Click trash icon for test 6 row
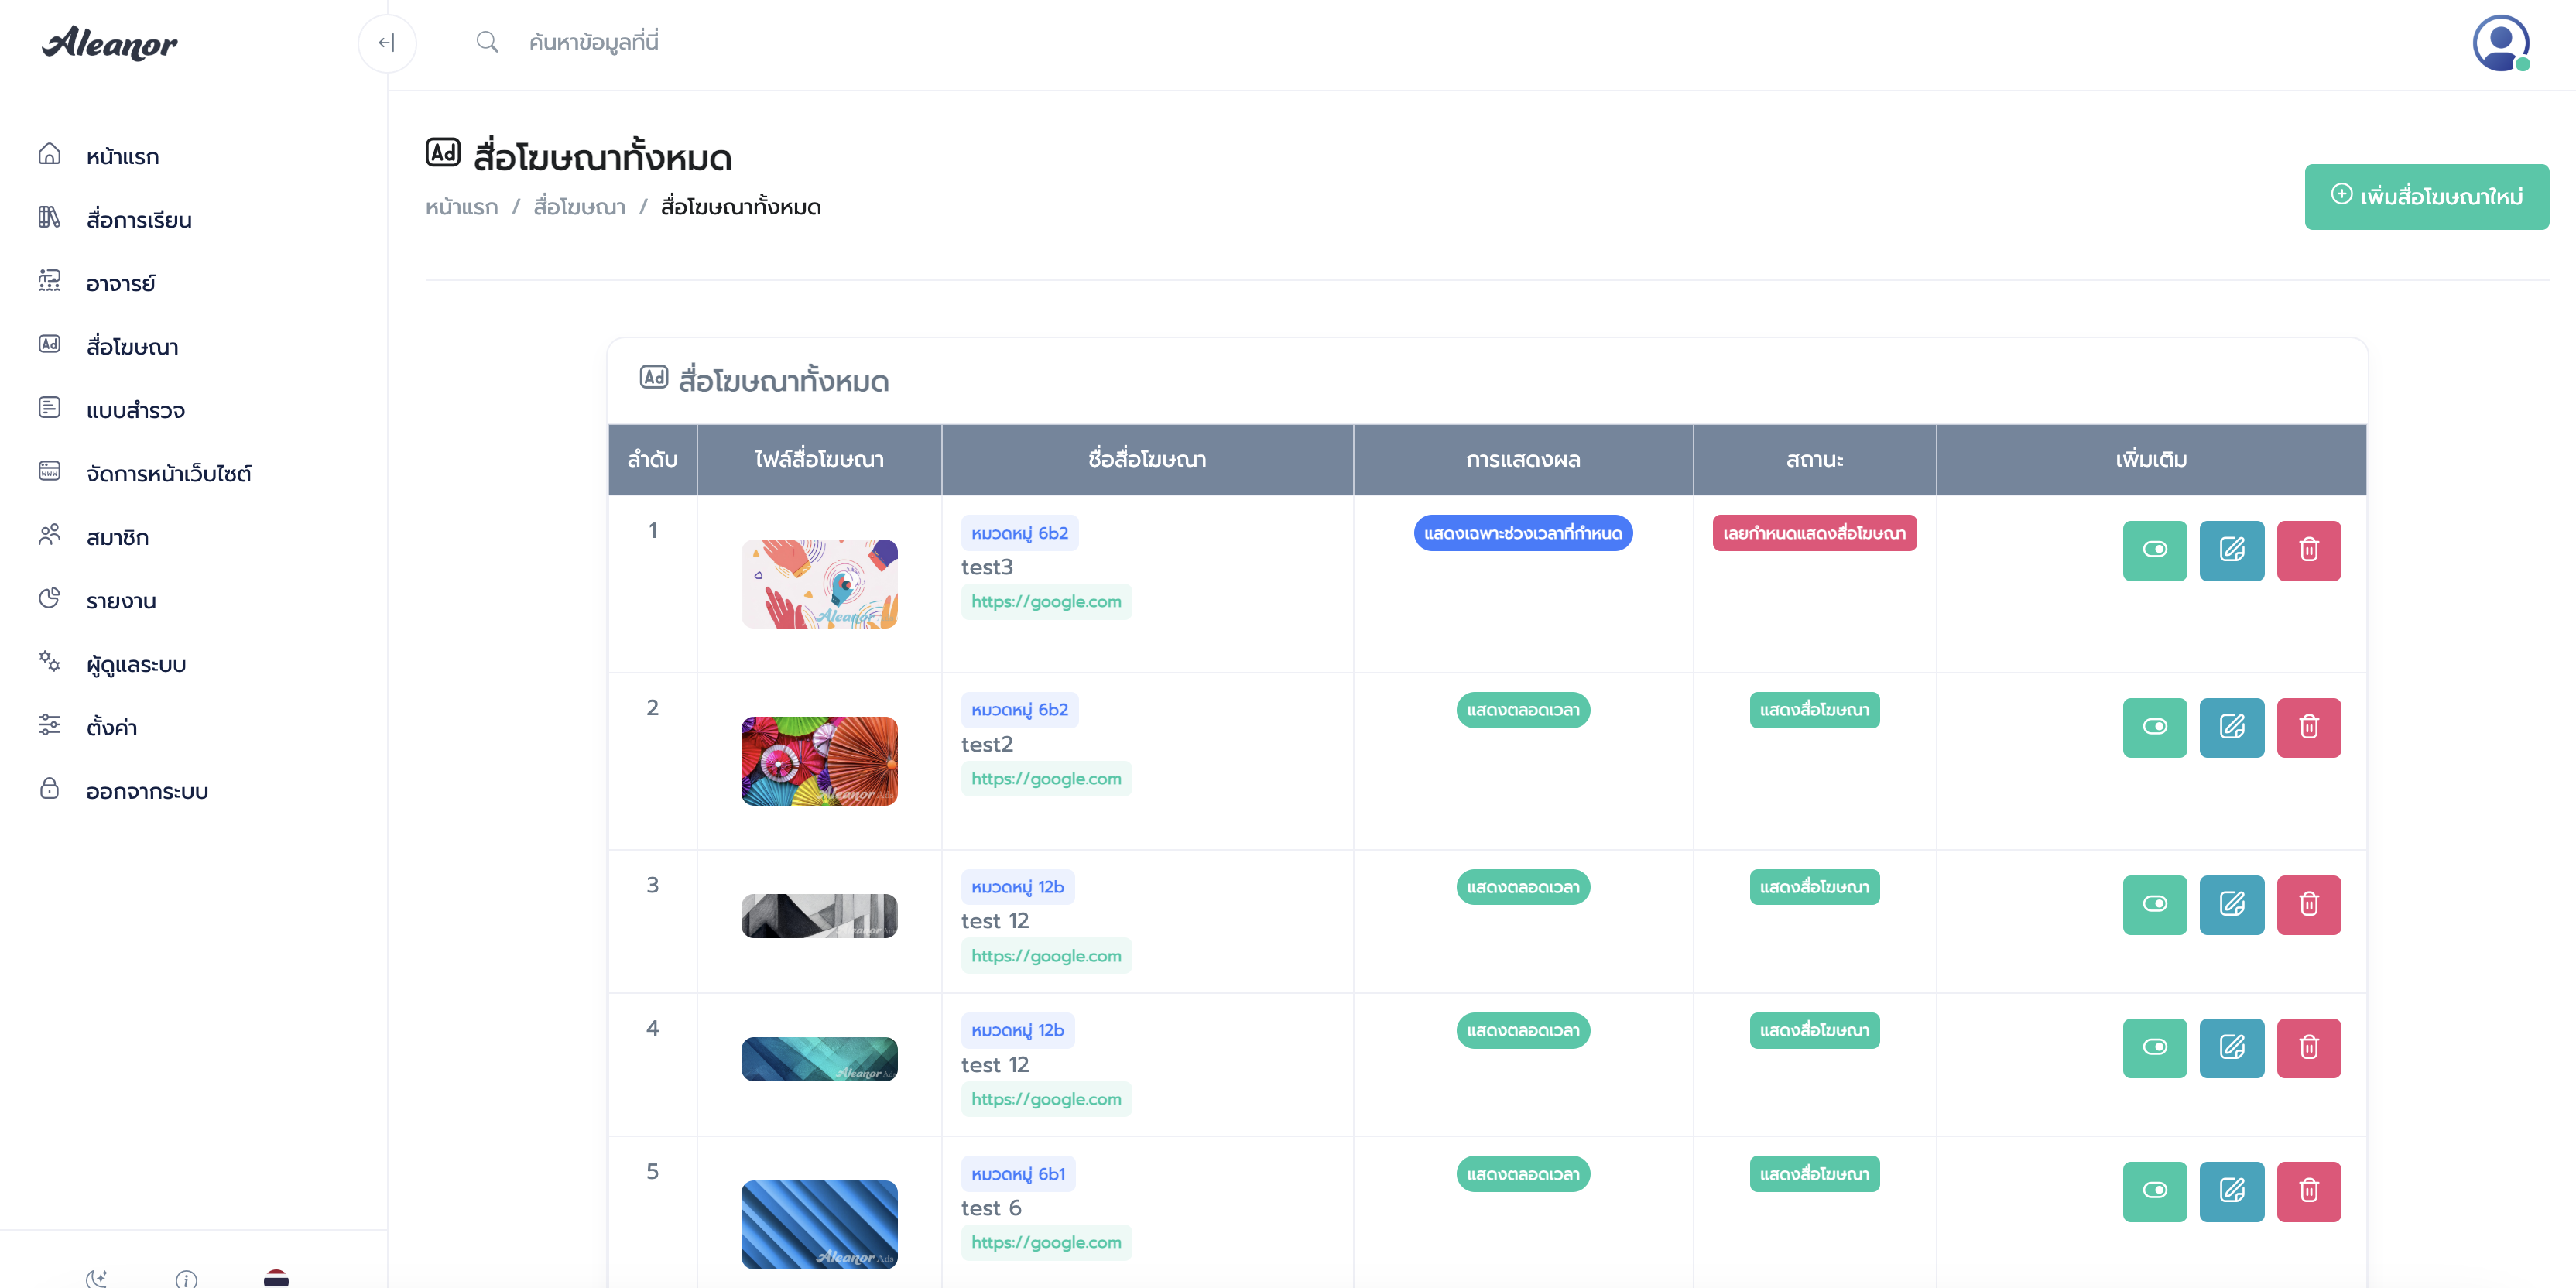The image size is (2576, 1288). 2308,1191
